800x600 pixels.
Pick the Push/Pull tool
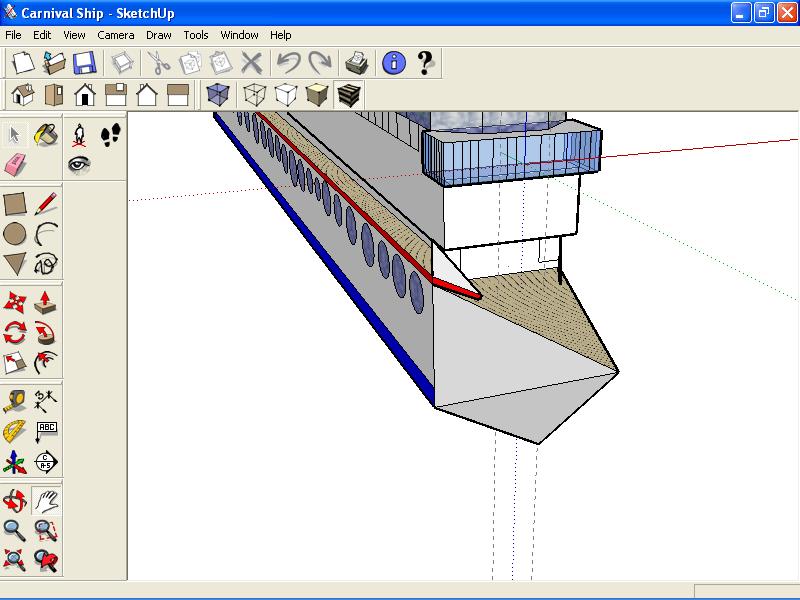45,303
